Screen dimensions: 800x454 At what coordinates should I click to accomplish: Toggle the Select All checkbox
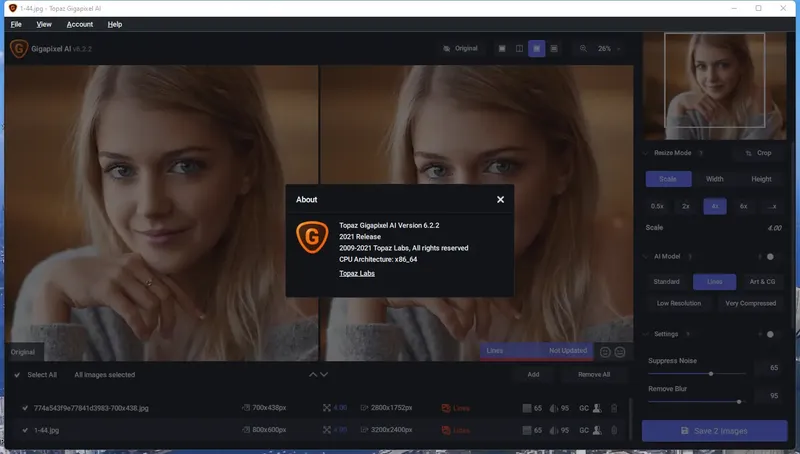17,375
